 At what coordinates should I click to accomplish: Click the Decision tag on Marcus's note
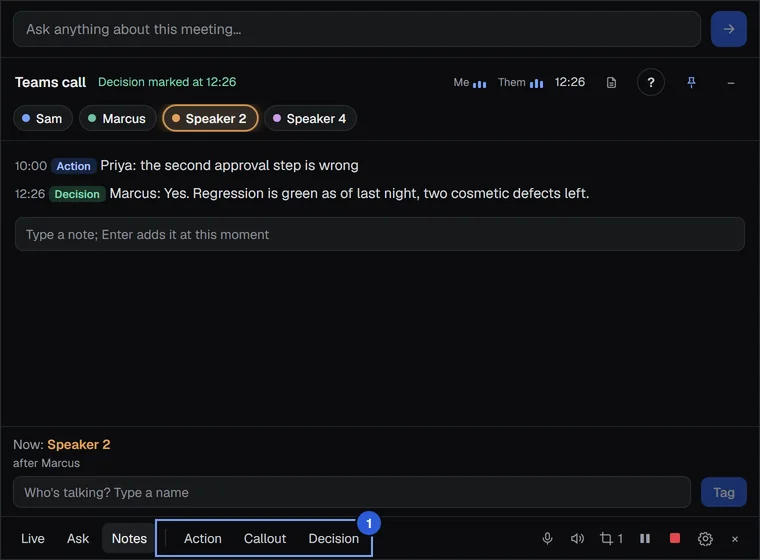[x=77, y=194]
